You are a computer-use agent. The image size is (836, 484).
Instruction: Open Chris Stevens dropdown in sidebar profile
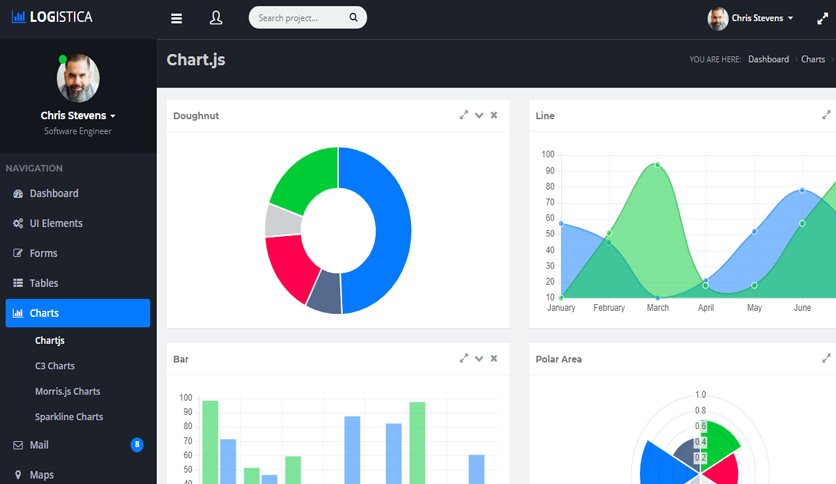pos(78,116)
